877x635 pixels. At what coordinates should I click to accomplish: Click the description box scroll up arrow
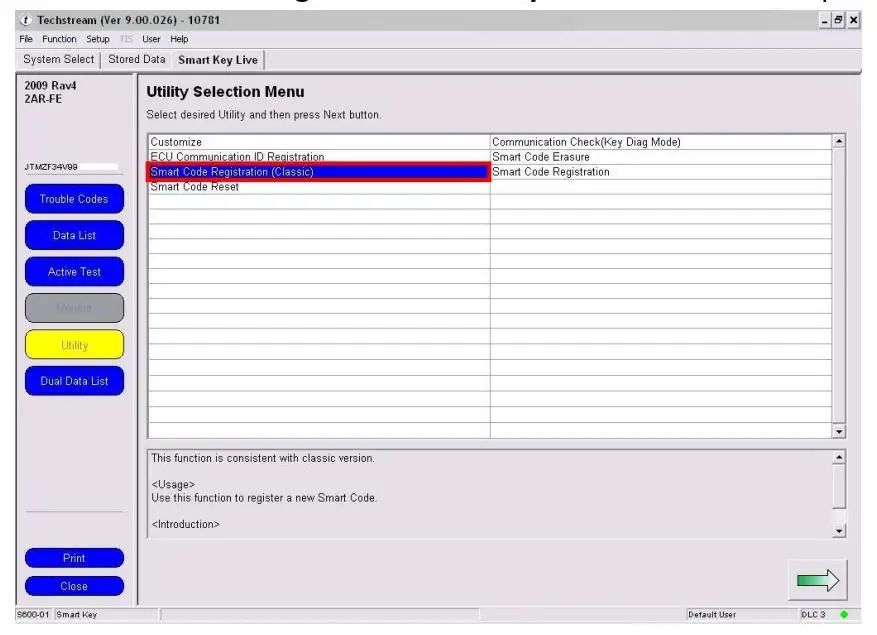(838, 458)
